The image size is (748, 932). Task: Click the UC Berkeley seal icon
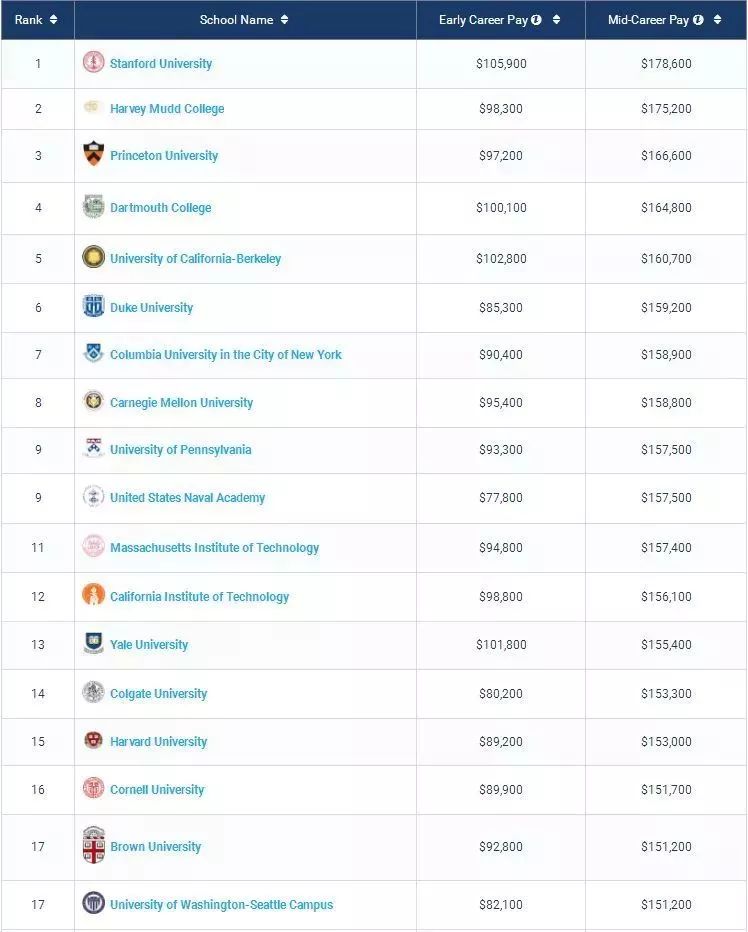point(93,257)
